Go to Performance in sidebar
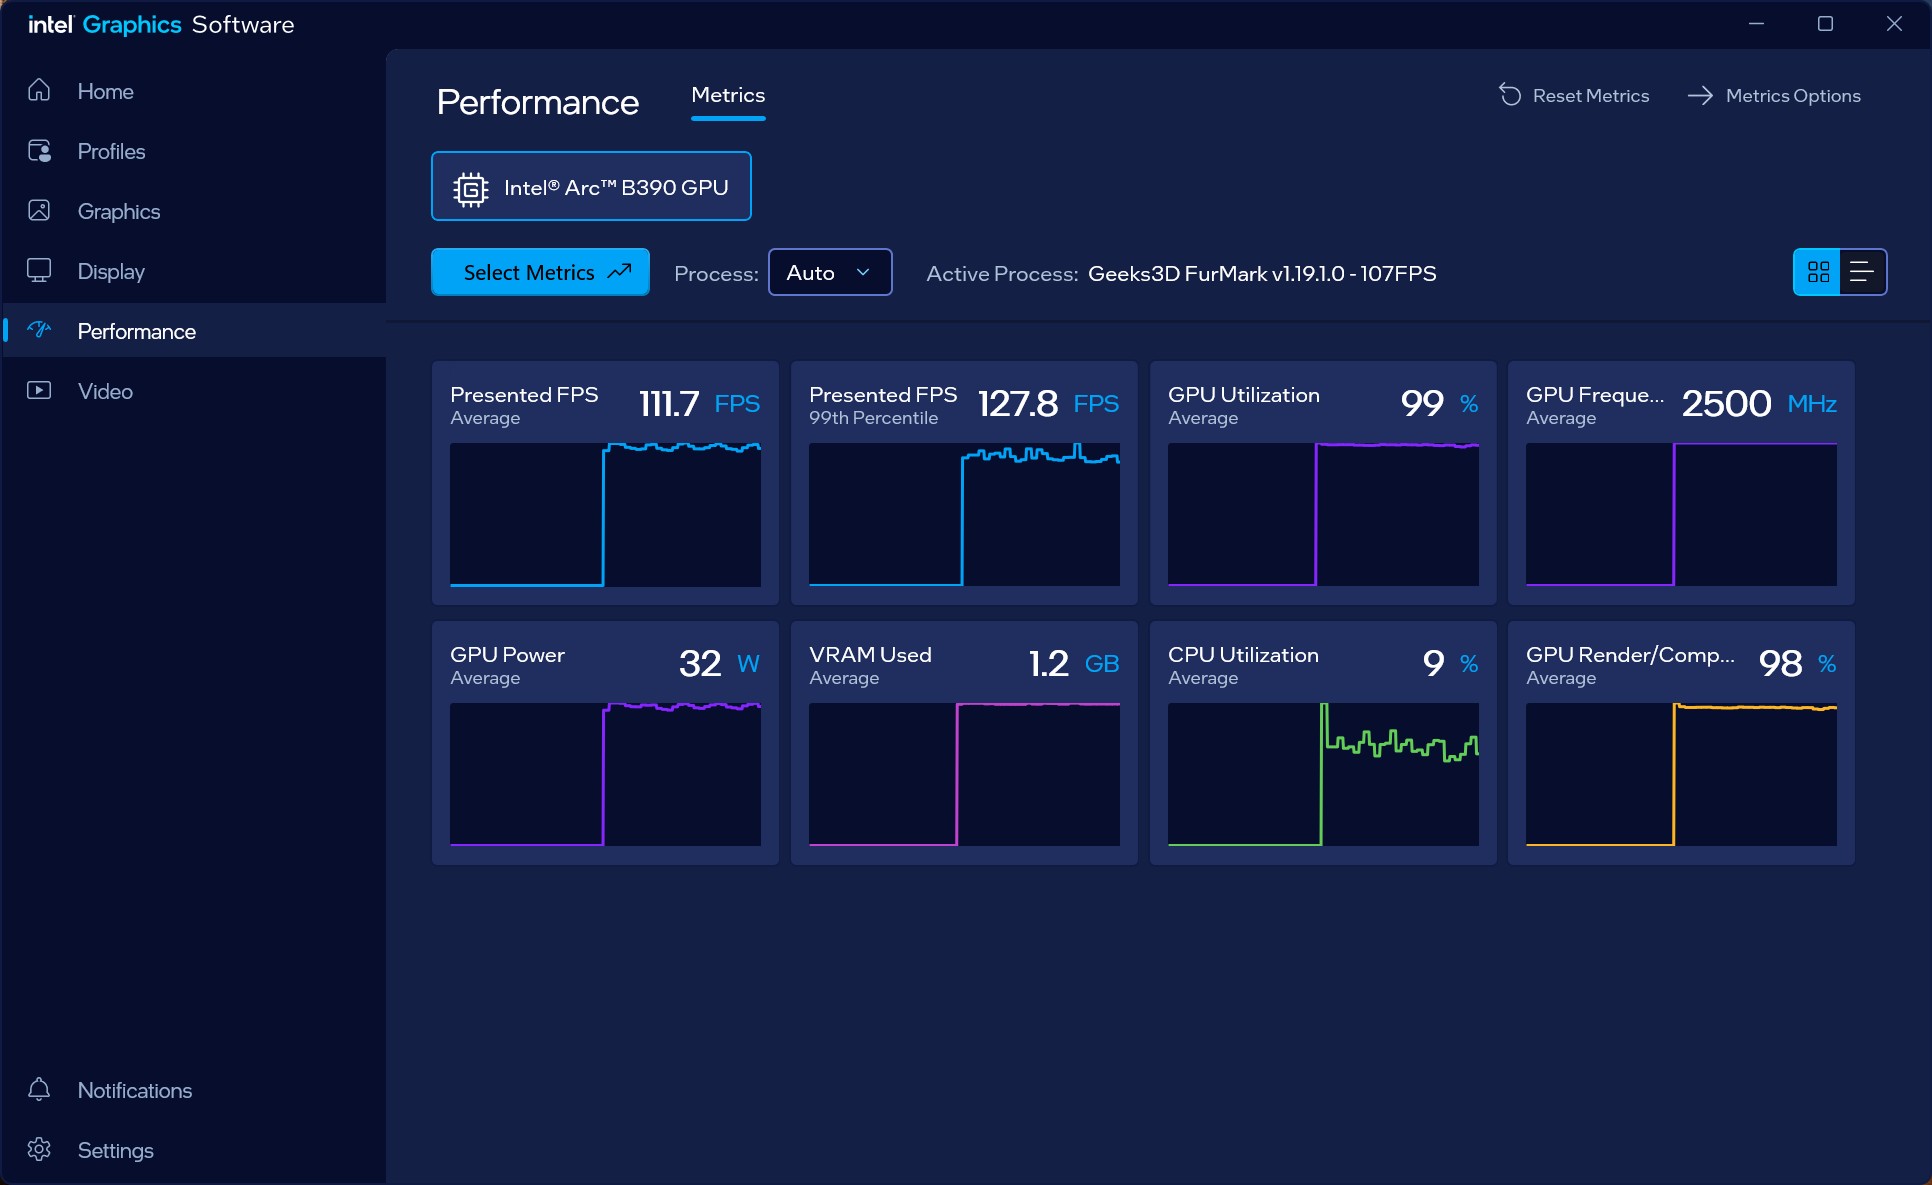The height and width of the screenshot is (1185, 1932). [x=137, y=331]
